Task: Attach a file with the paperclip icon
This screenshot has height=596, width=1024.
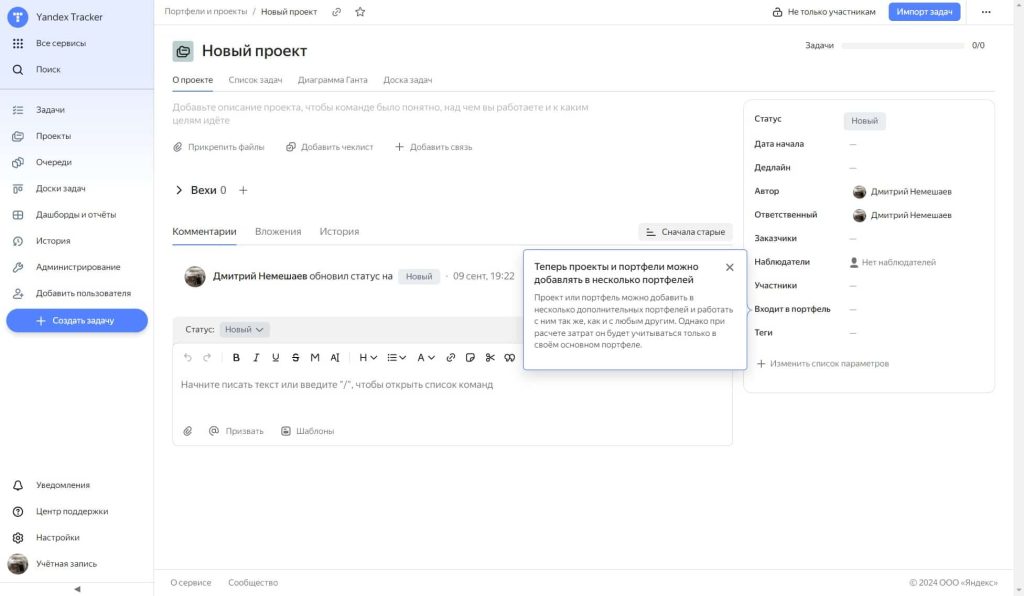Action: (187, 430)
